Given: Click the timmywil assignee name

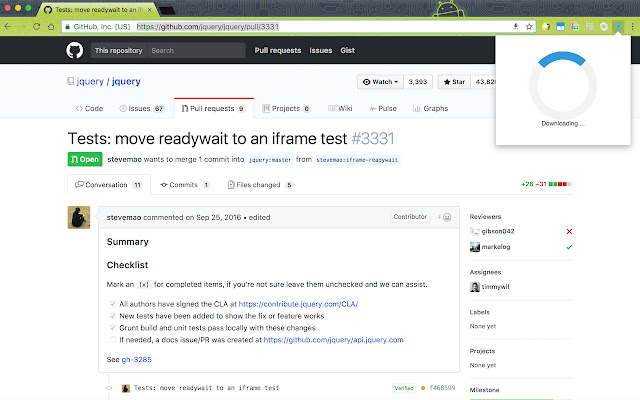Looking at the screenshot, I should pyautogui.click(x=496, y=287).
